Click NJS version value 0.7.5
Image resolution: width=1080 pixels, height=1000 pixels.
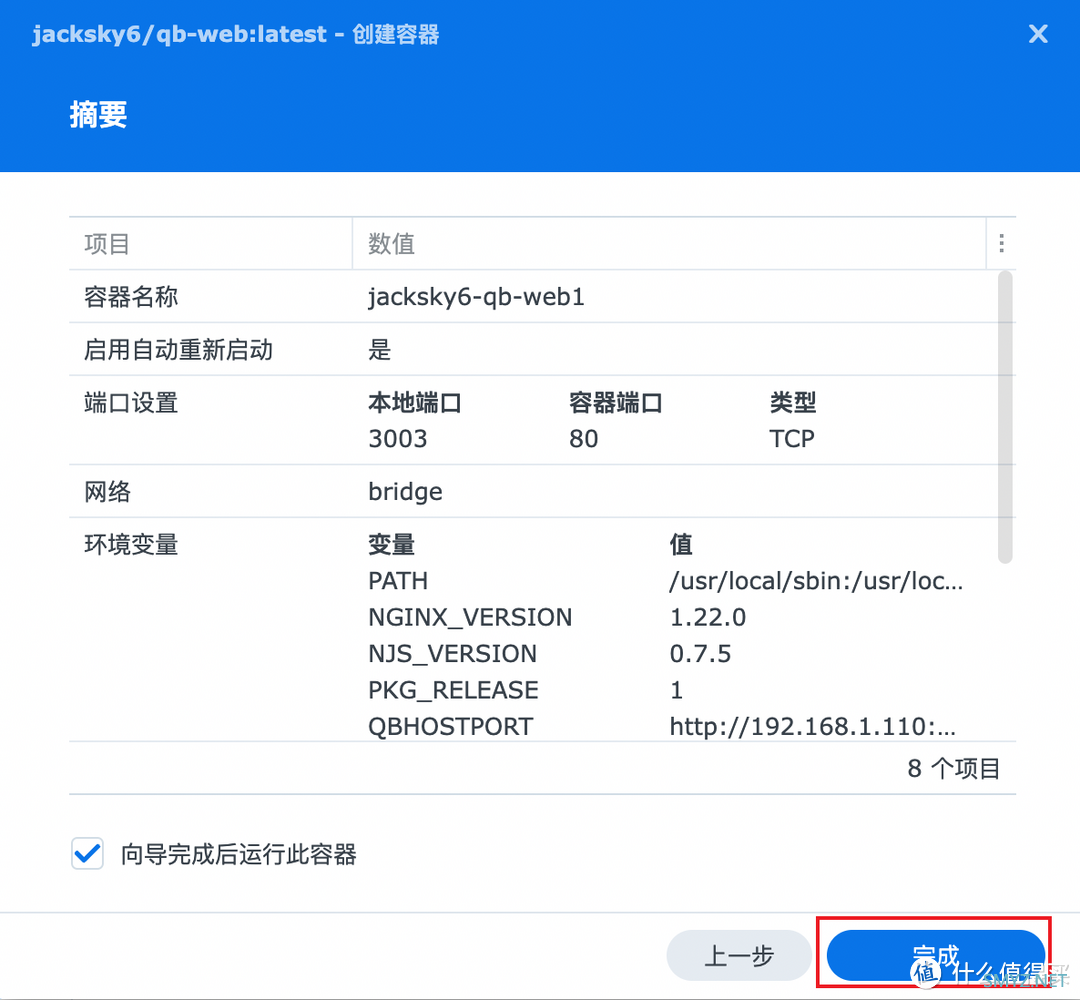point(700,654)
